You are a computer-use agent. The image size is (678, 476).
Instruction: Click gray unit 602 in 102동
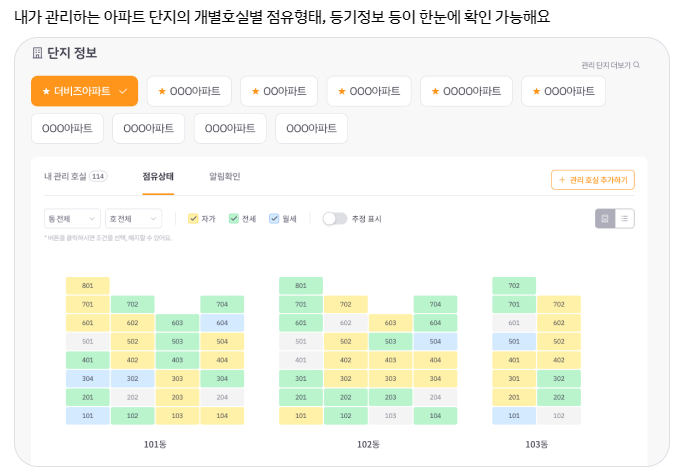pyautogui.click(x=346, y=323)
